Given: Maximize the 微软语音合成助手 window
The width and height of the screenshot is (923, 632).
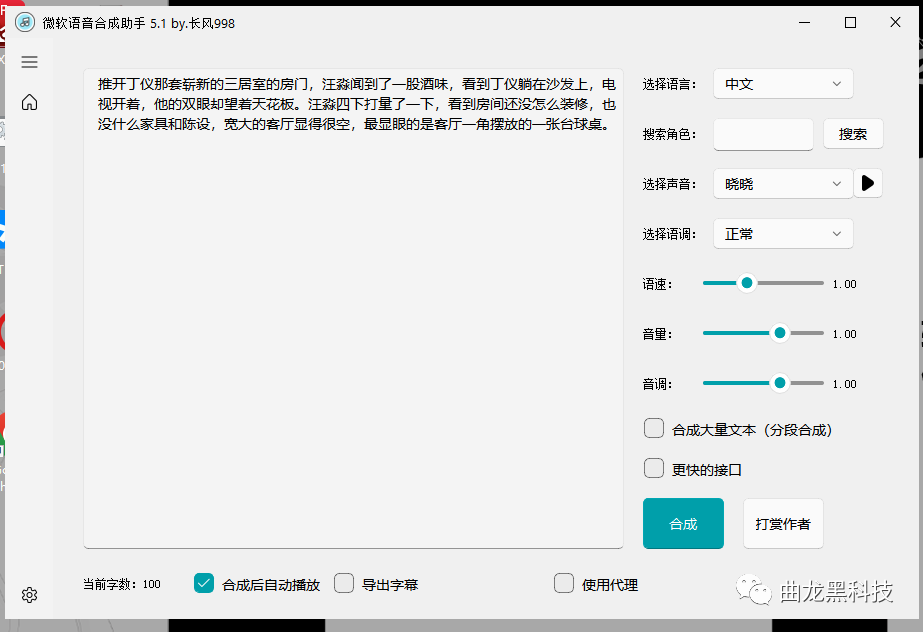Looking at the screenshot, I should (x=850, y=22).
